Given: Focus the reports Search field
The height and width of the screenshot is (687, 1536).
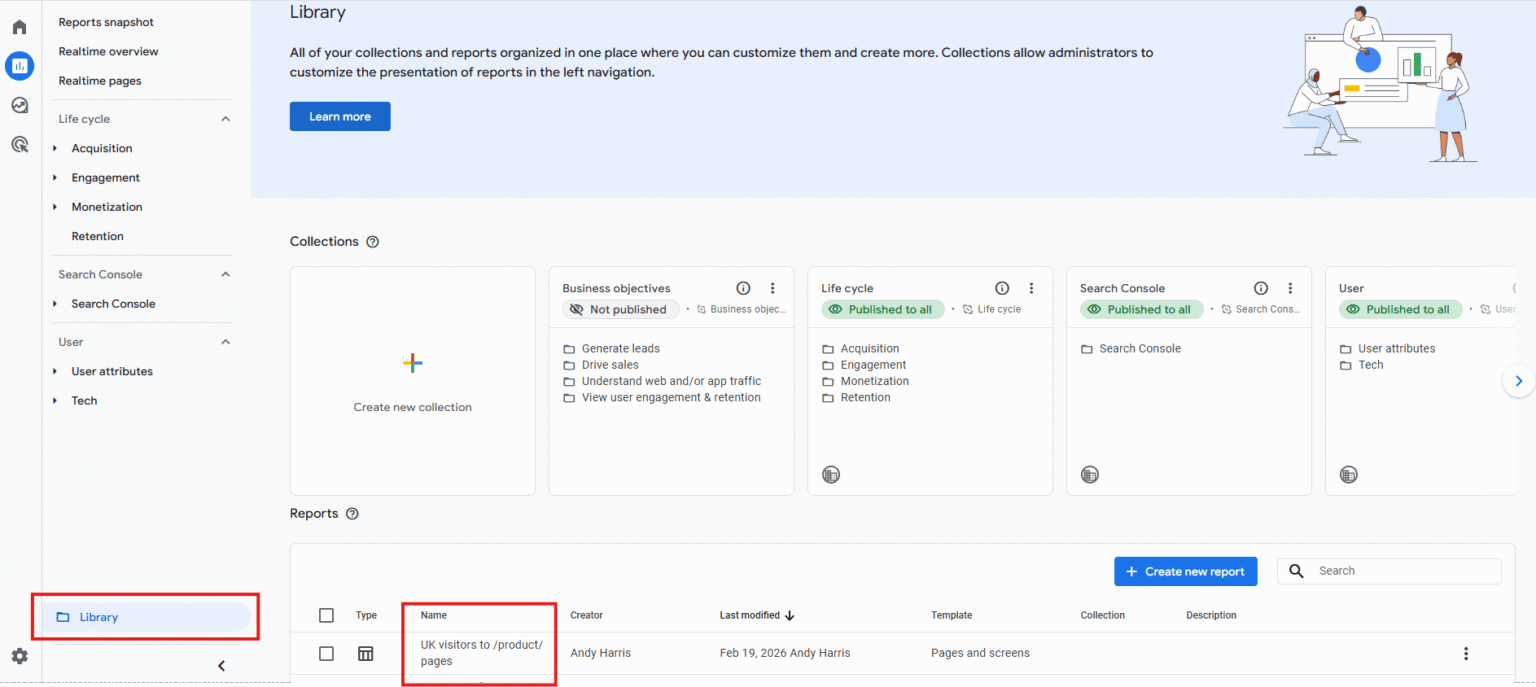Looking at the screenshot, I should (1389, 571).
